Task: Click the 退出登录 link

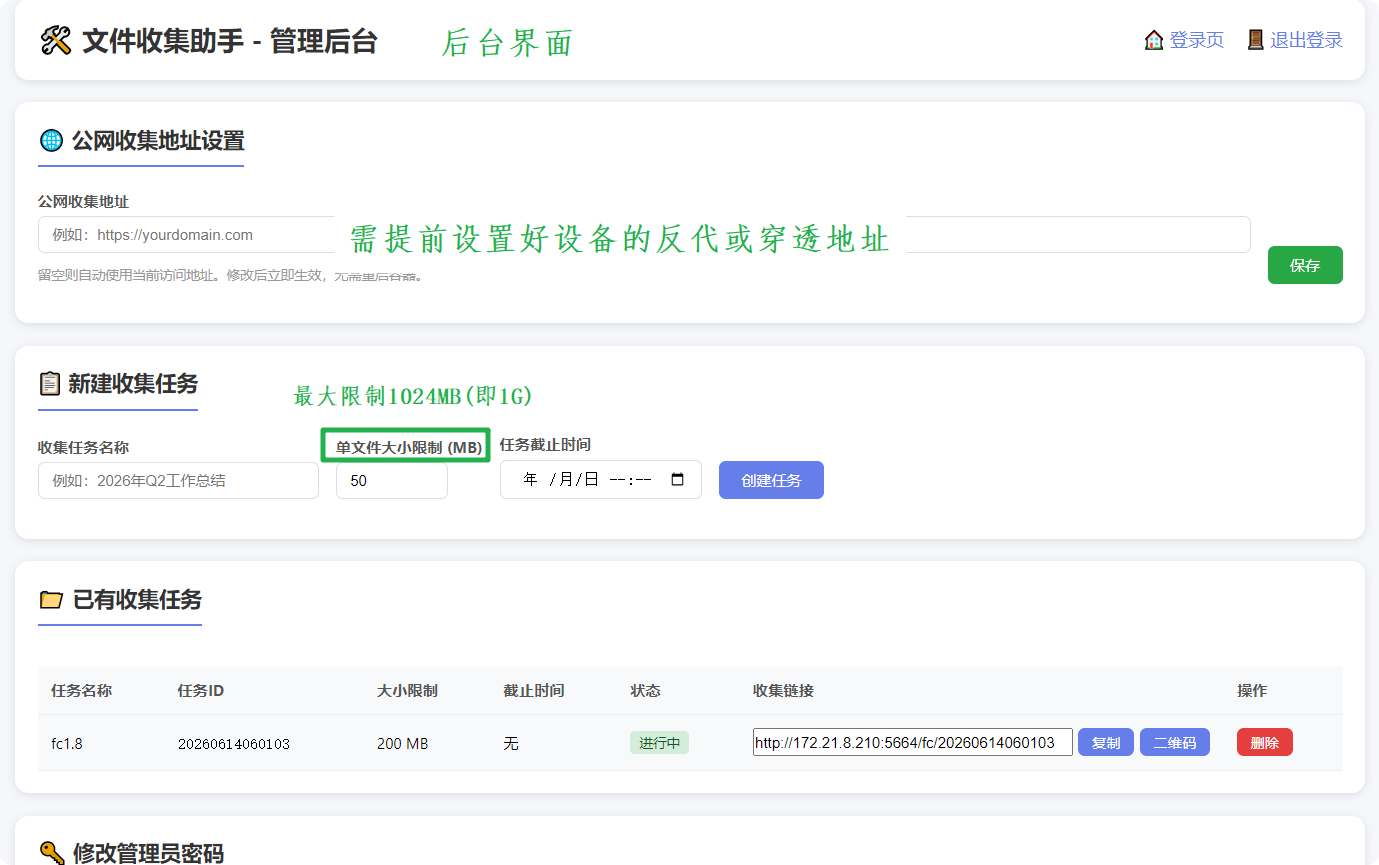Action: 1306,40
